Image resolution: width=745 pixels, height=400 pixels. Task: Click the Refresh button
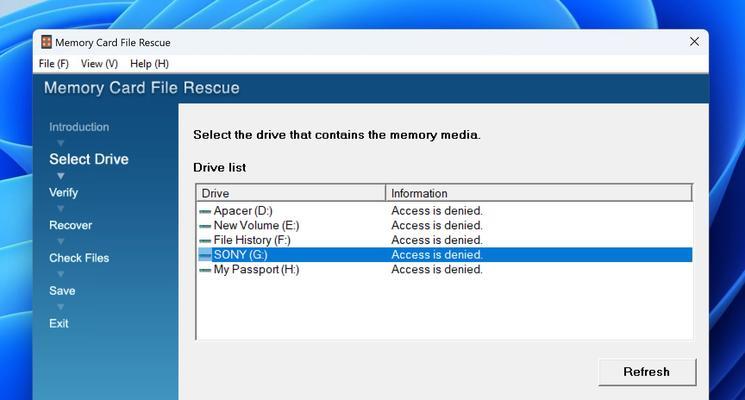pyautogui.click(x=647, y=372)
